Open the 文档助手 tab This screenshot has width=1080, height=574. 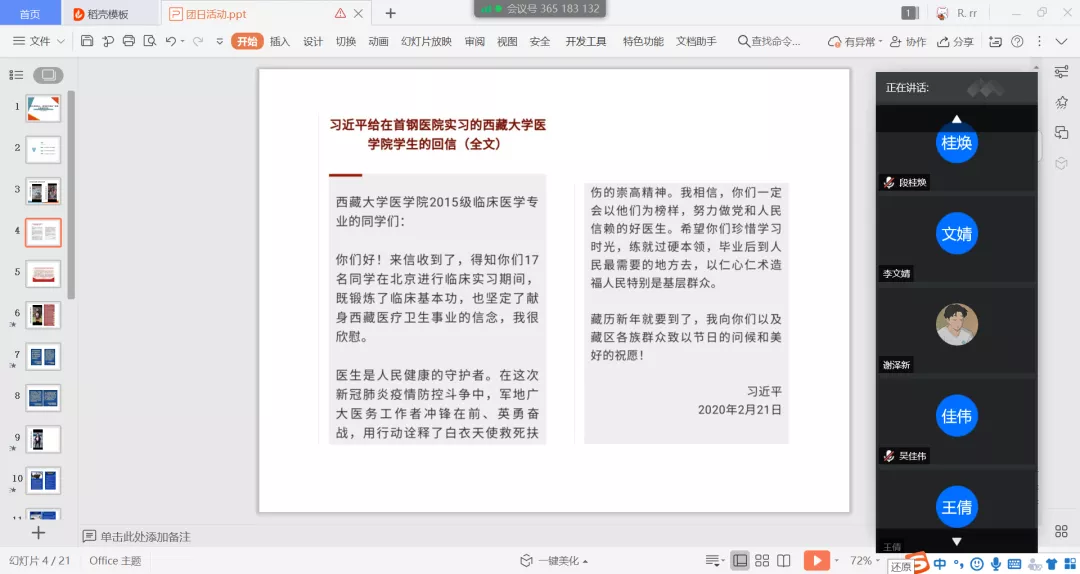click(x=696, y=41)
